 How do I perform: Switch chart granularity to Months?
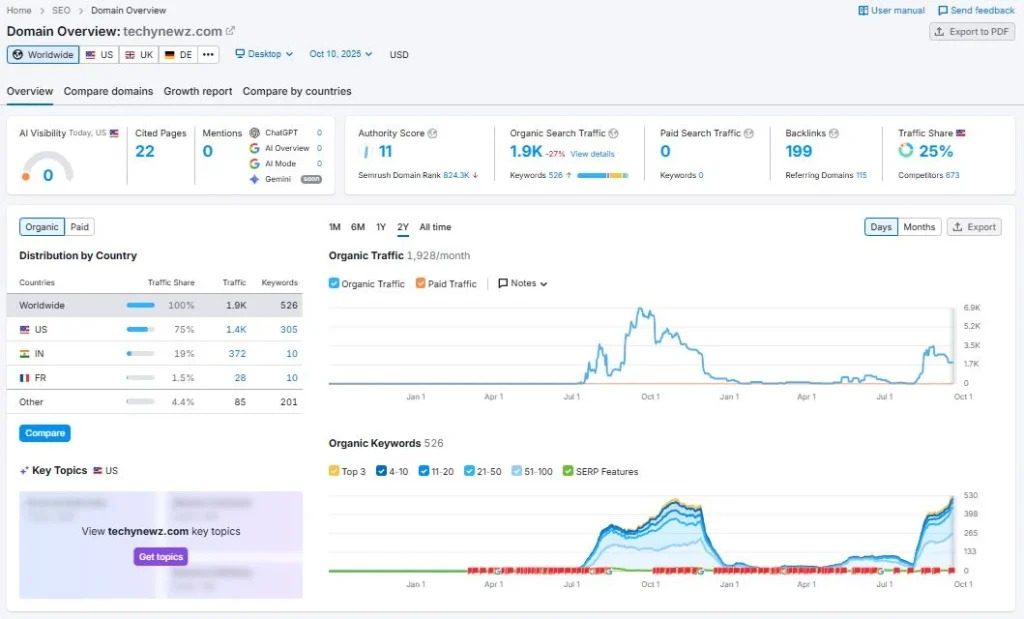point(920,227)
